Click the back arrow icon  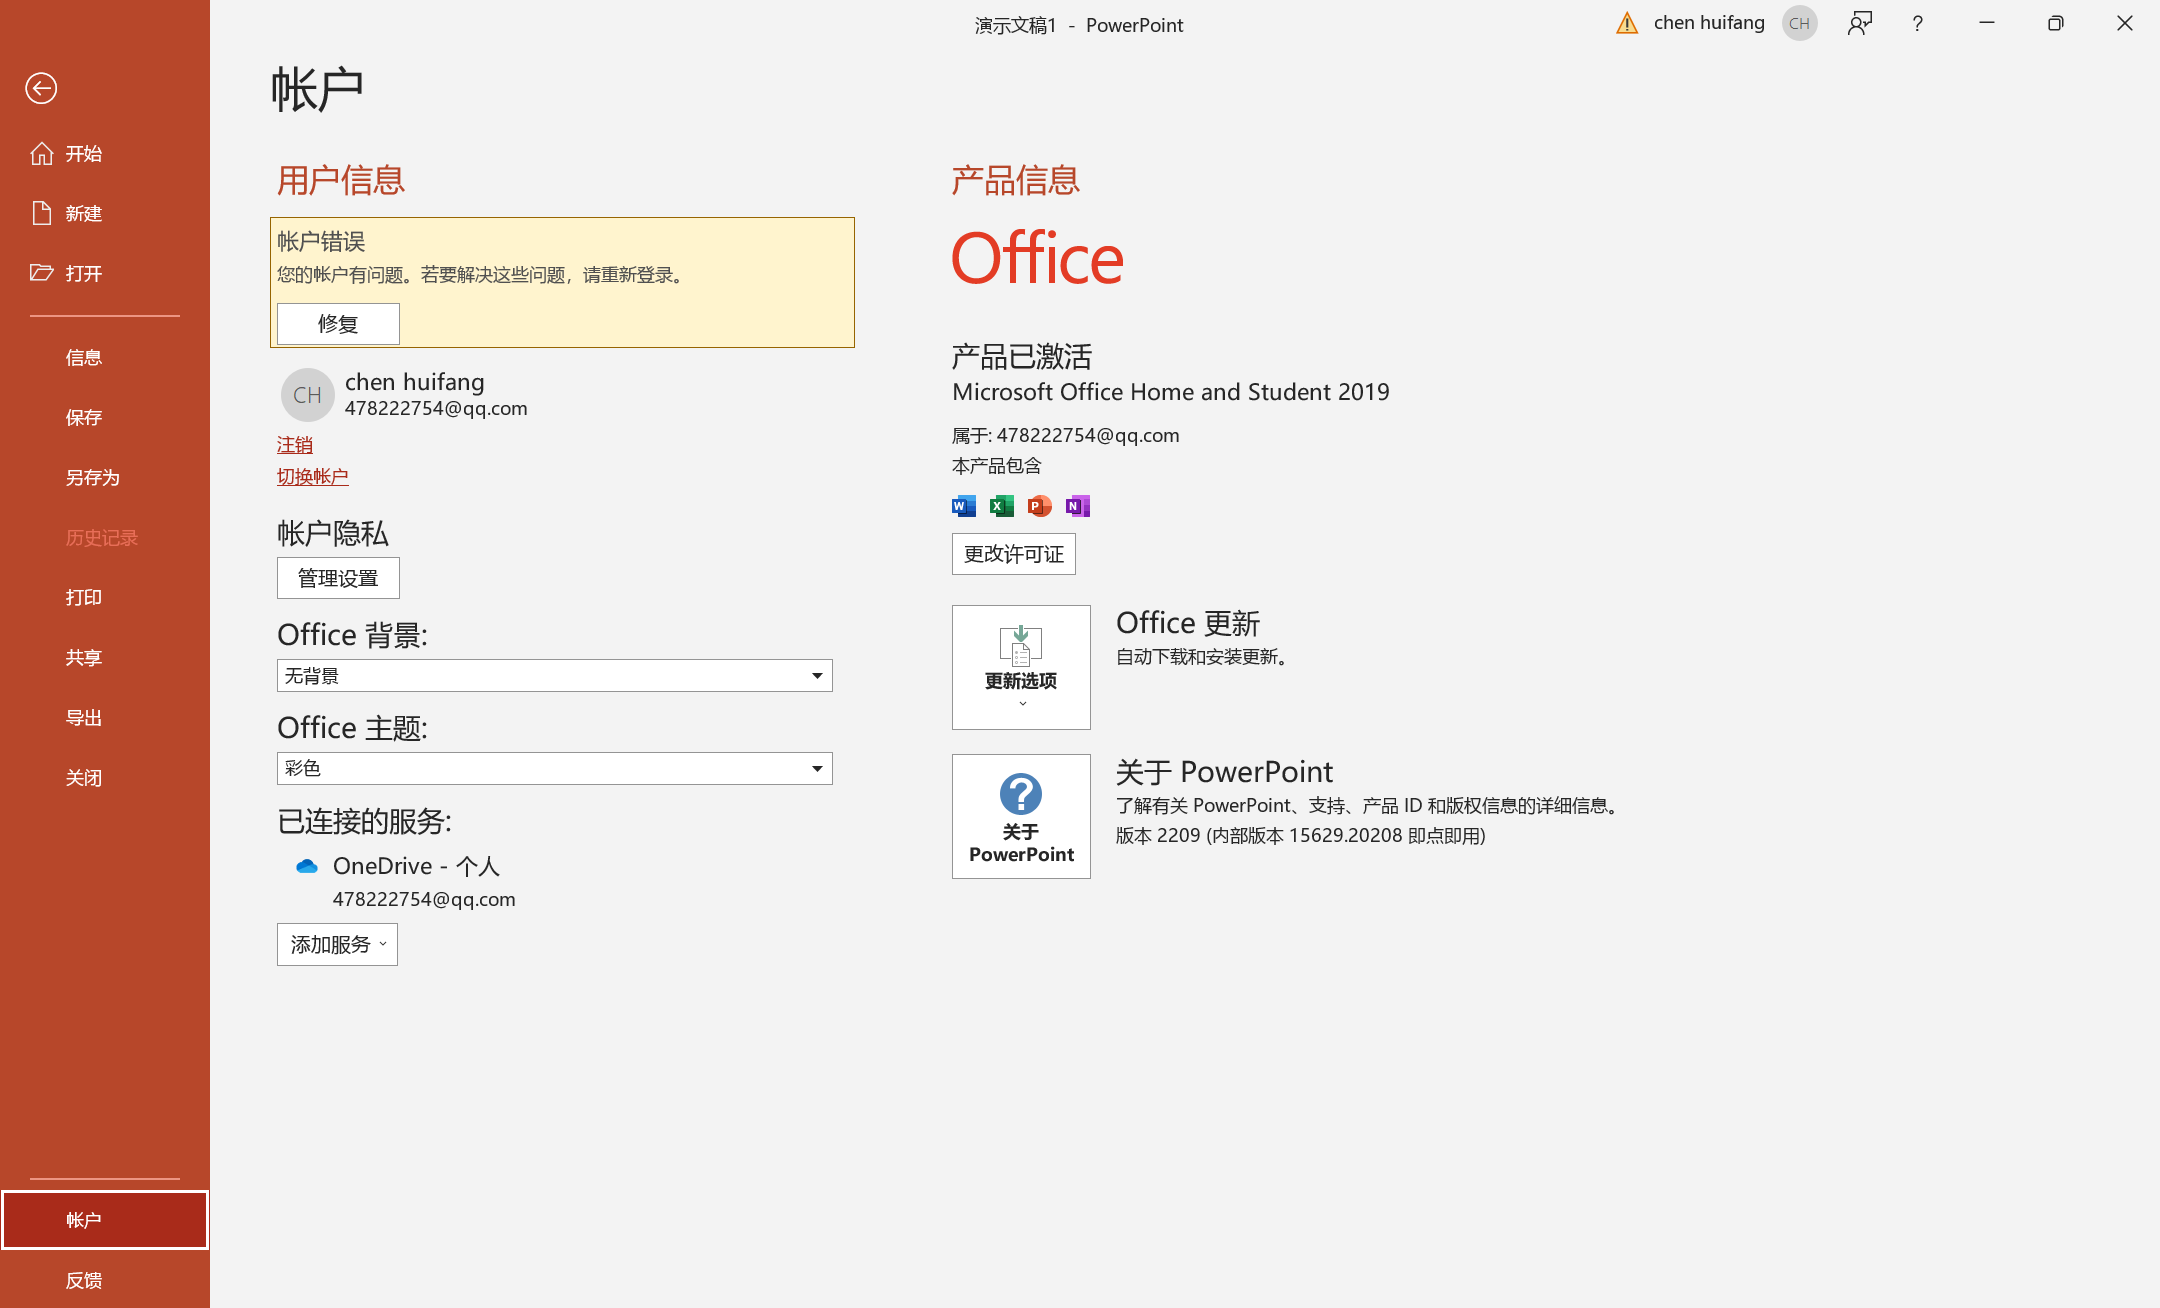pos(41,88)
